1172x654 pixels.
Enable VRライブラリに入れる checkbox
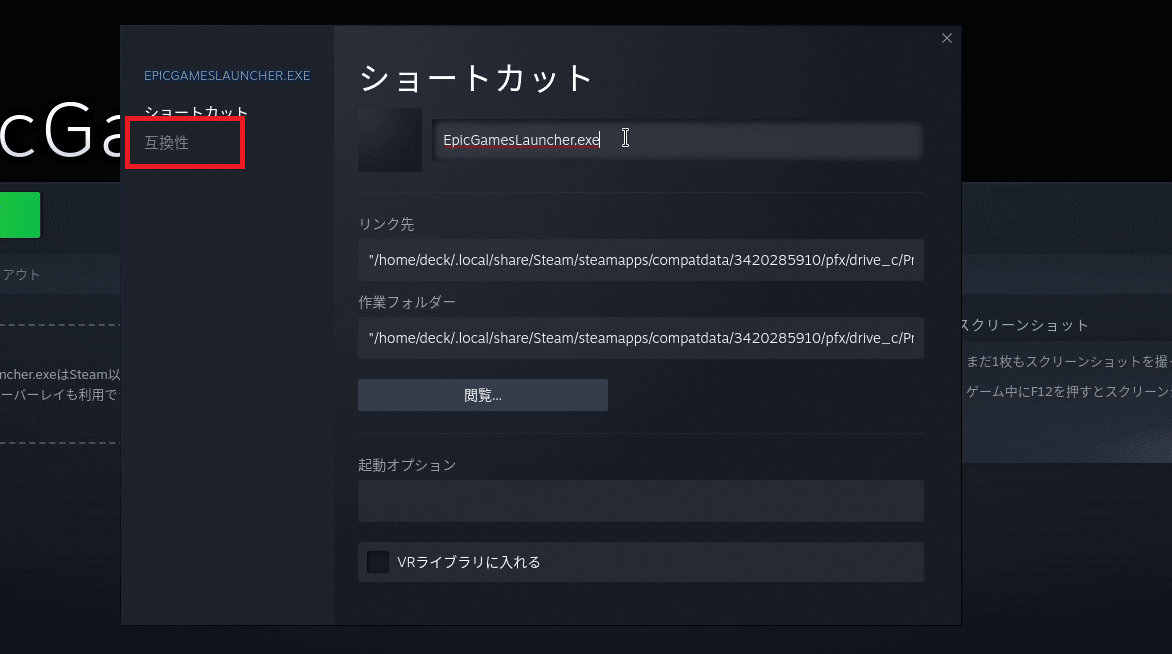(x=377, y=562)
